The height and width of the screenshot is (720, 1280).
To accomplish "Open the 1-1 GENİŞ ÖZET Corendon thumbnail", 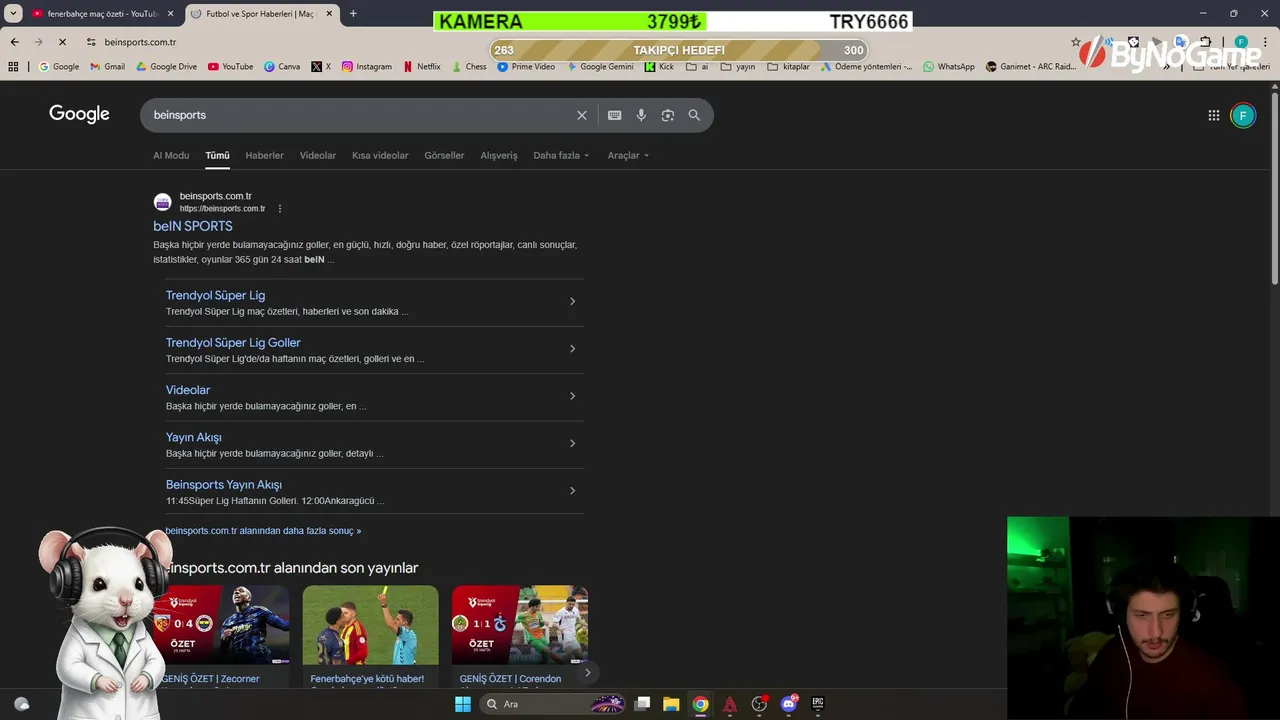I will 520,625.
